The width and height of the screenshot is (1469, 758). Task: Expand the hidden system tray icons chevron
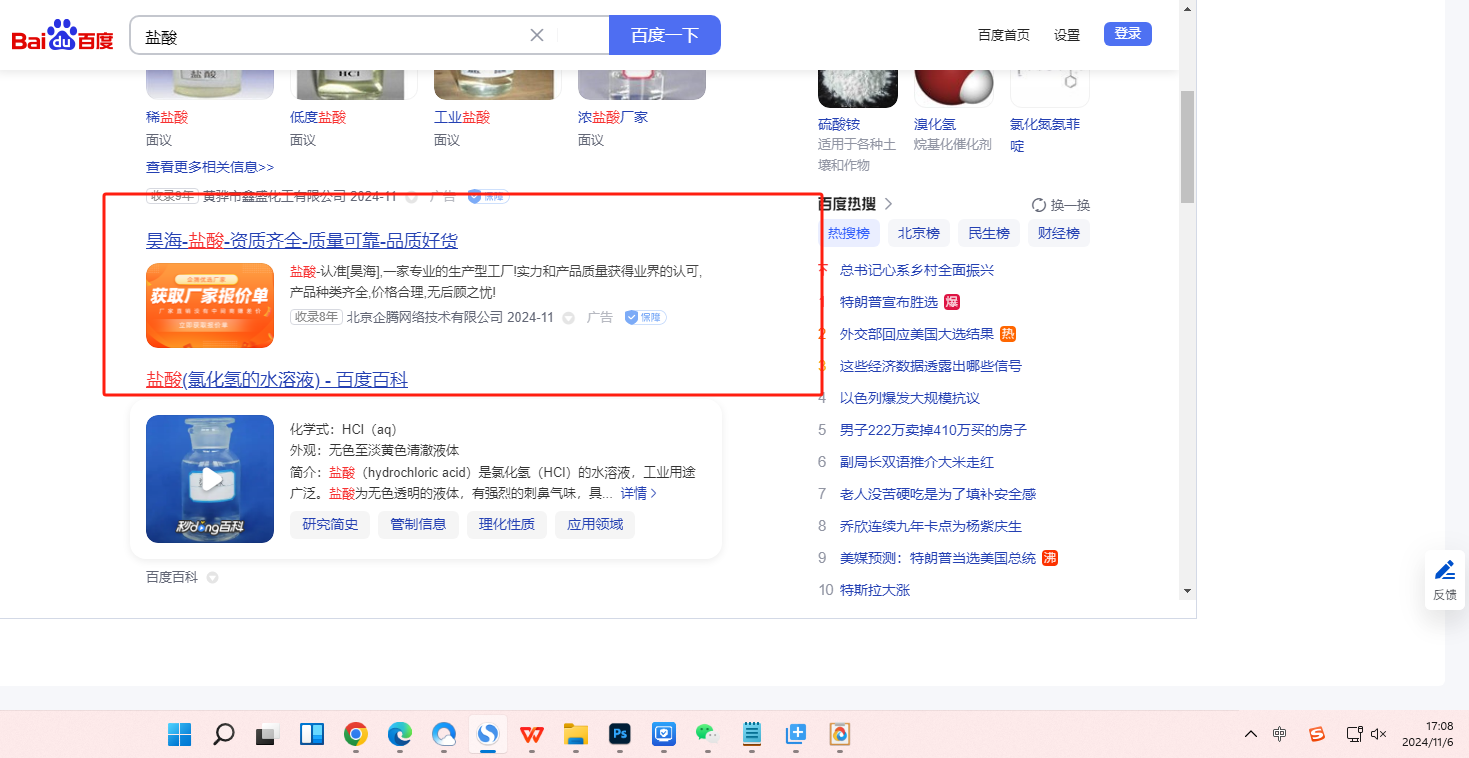pyautogui.click(x=1251, y=734)
